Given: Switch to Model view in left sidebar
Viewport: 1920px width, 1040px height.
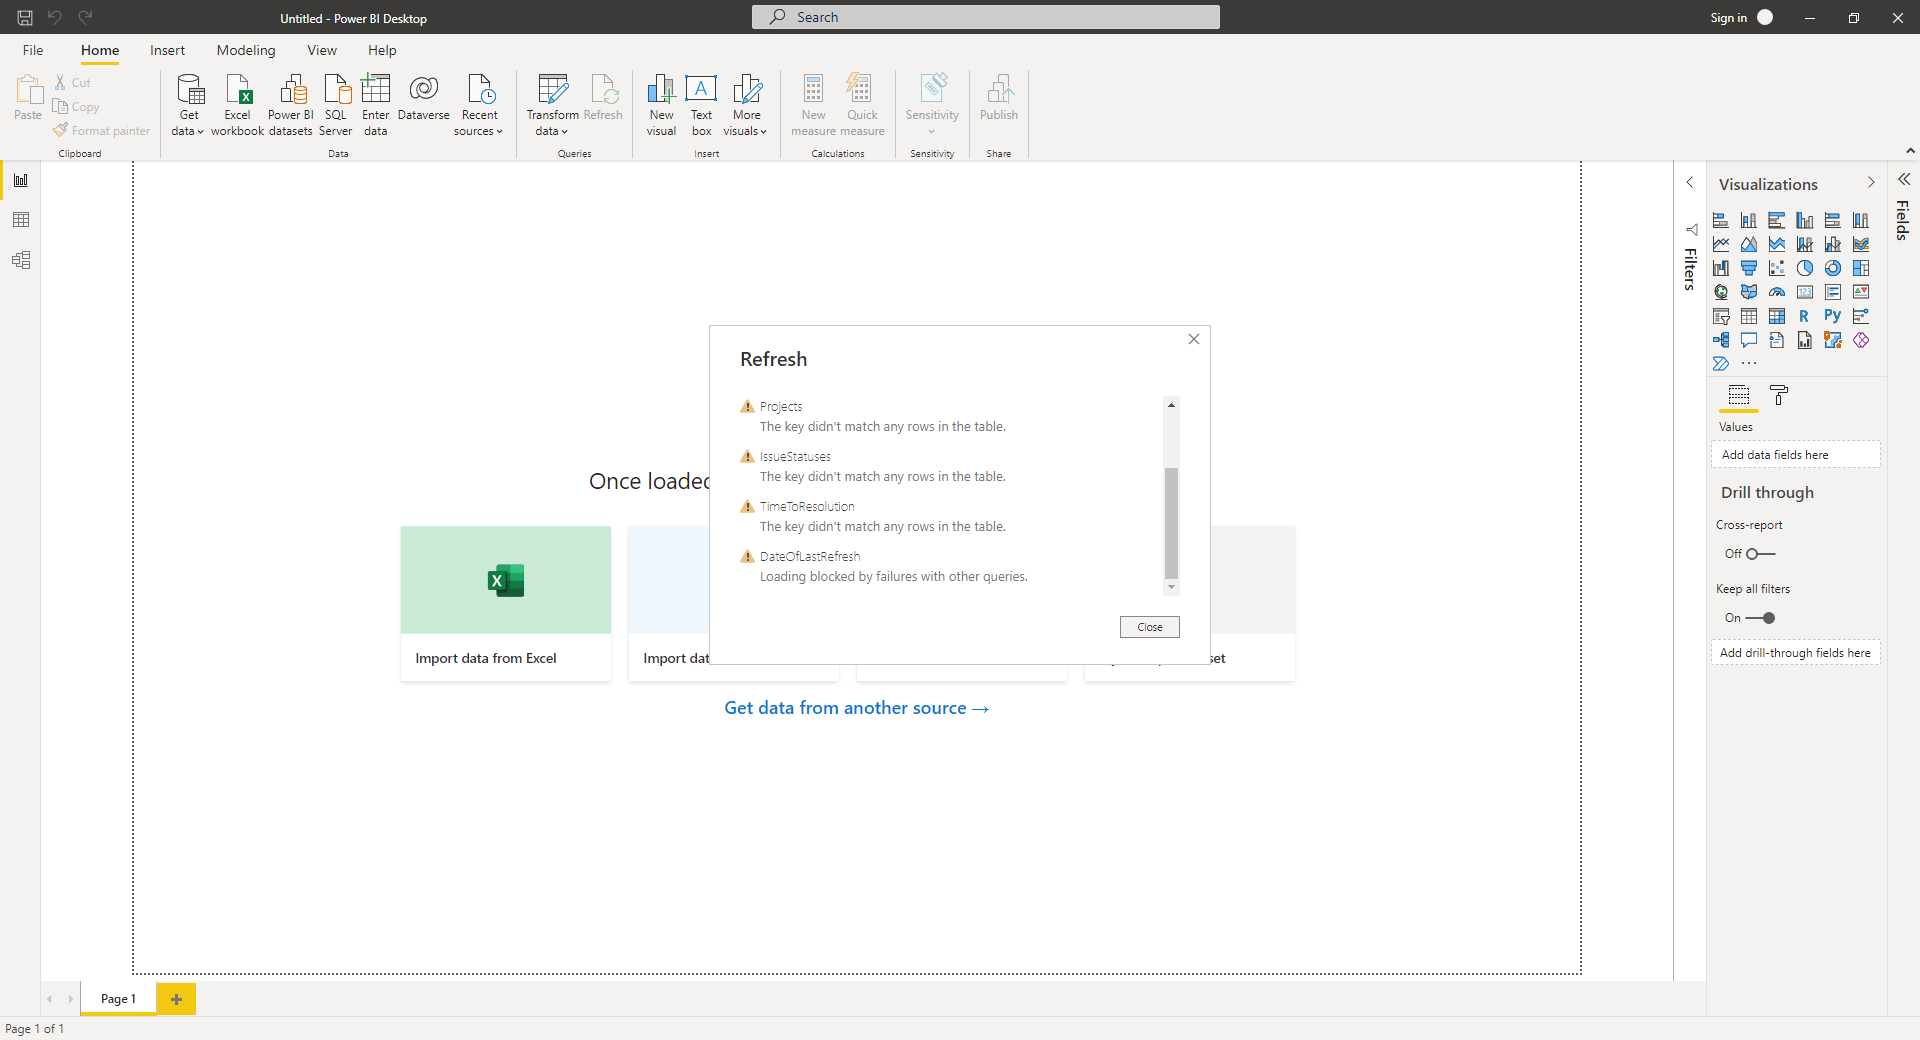Looking at the screenshot, I should pos(21,260).
